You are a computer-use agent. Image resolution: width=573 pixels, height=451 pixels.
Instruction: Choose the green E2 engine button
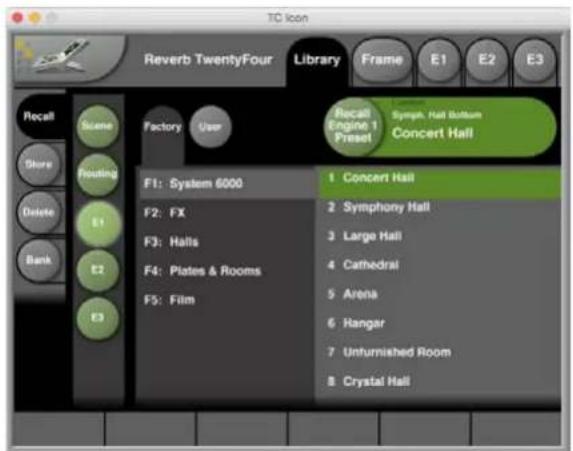[97, 270]
